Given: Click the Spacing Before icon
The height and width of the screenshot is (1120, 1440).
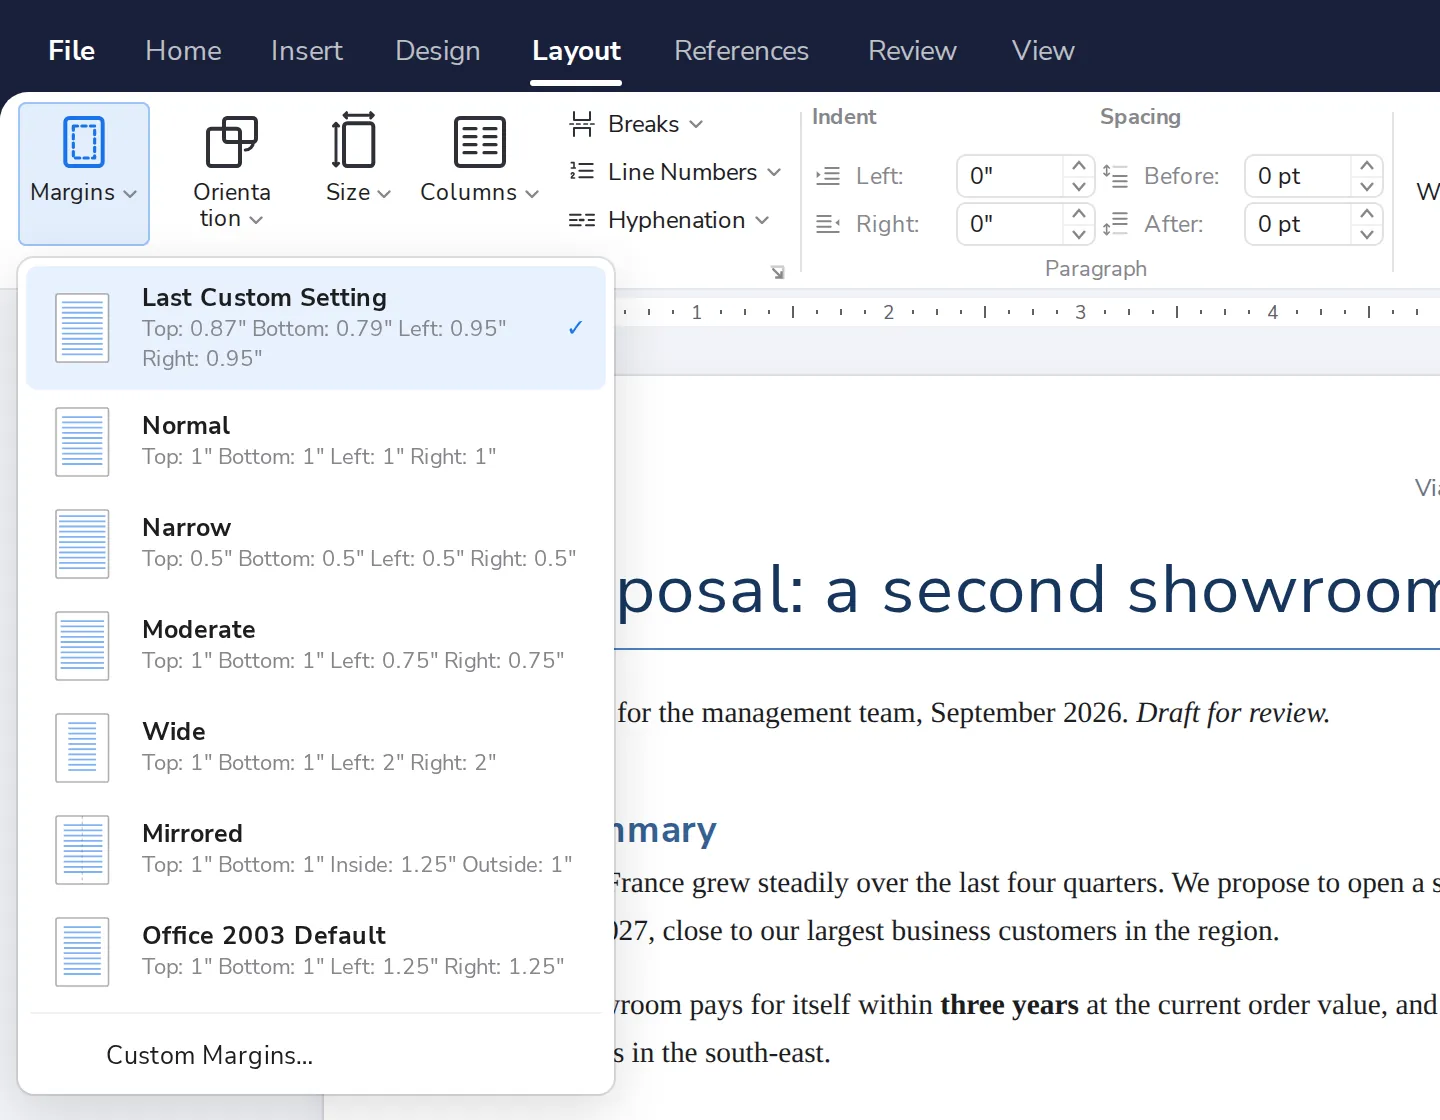Looking at the screenshot, I should [x=1115, y=177].
